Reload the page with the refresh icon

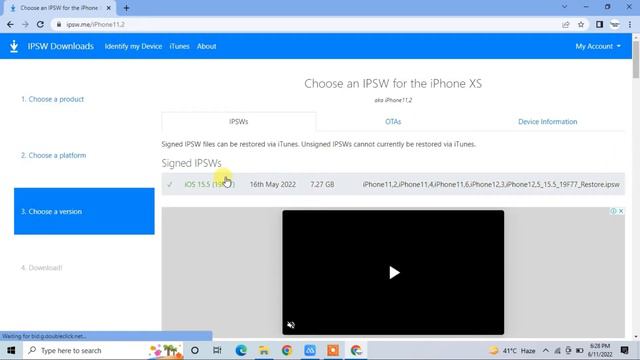[x=40, y=24]
